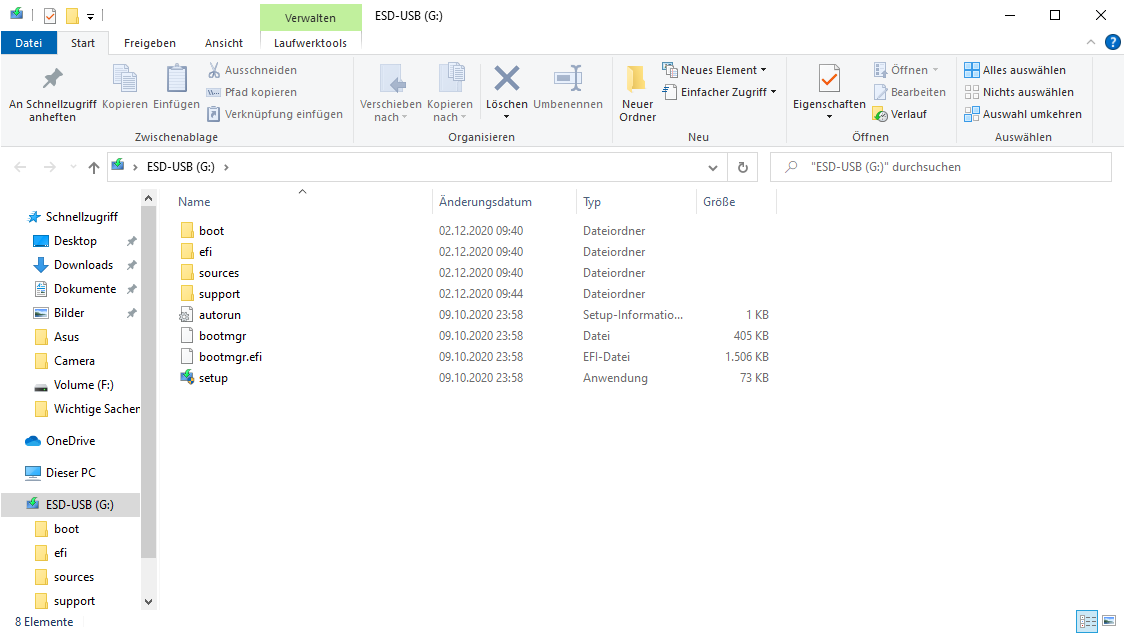Open the Datei menu tab
Viewport: 1125px width, 634px height.
tap(29, 43)
